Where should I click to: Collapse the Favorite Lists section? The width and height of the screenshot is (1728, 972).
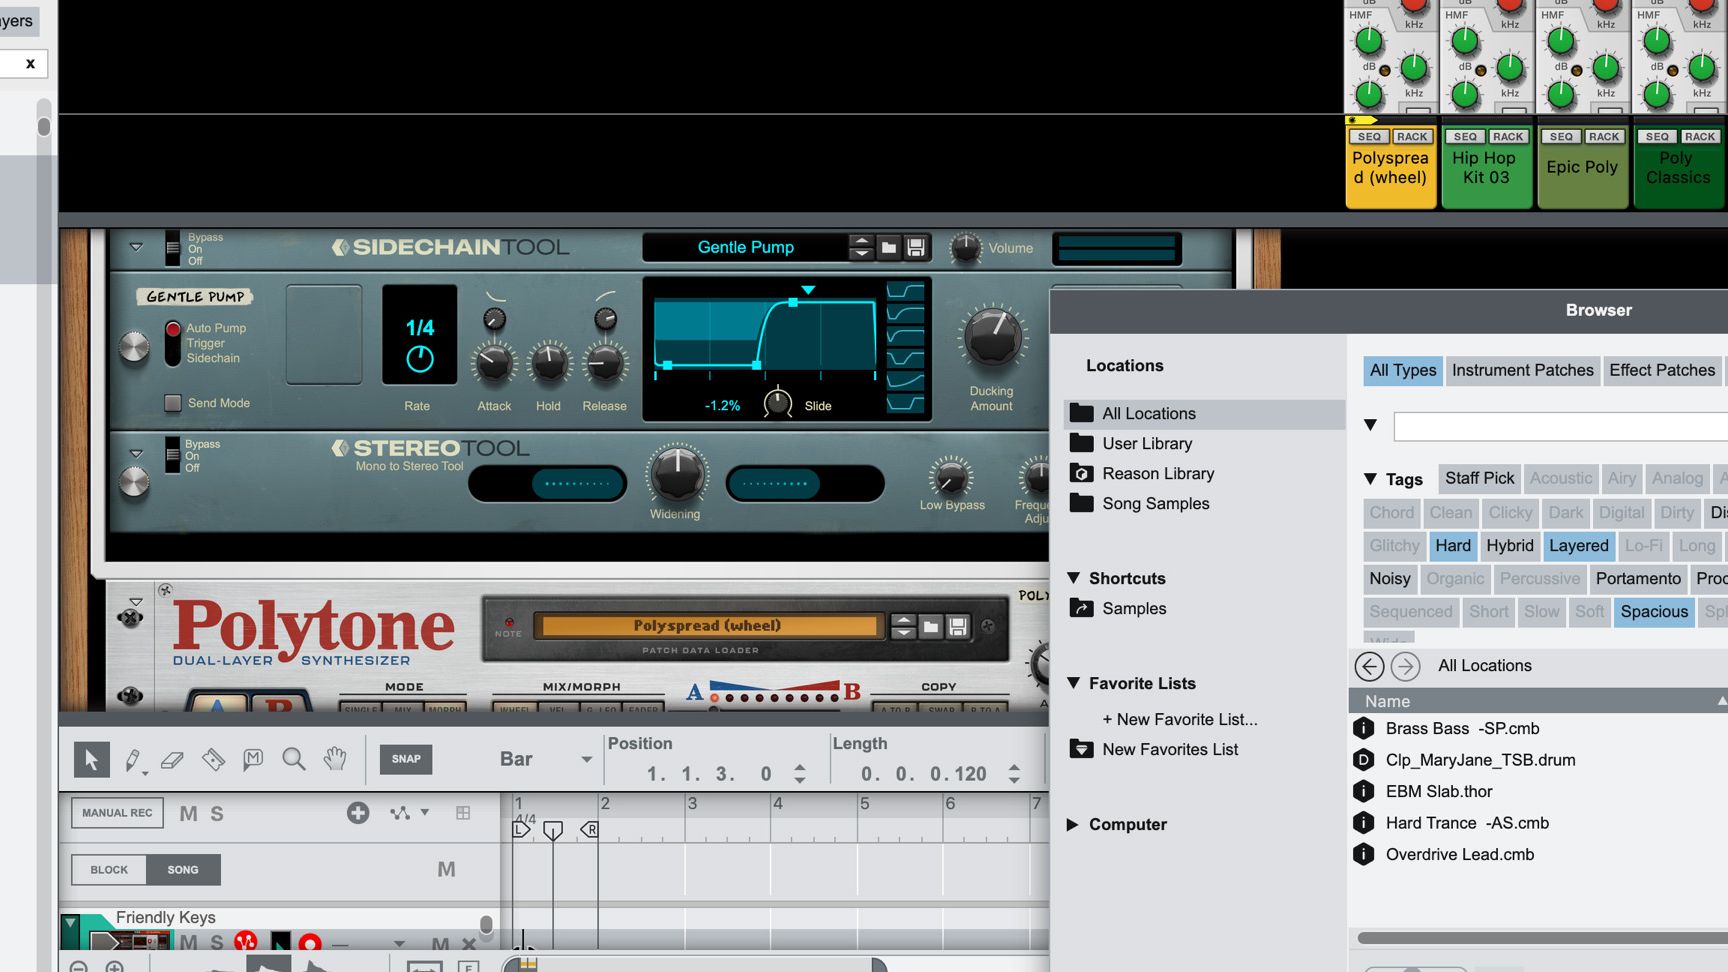point(1073,683)
